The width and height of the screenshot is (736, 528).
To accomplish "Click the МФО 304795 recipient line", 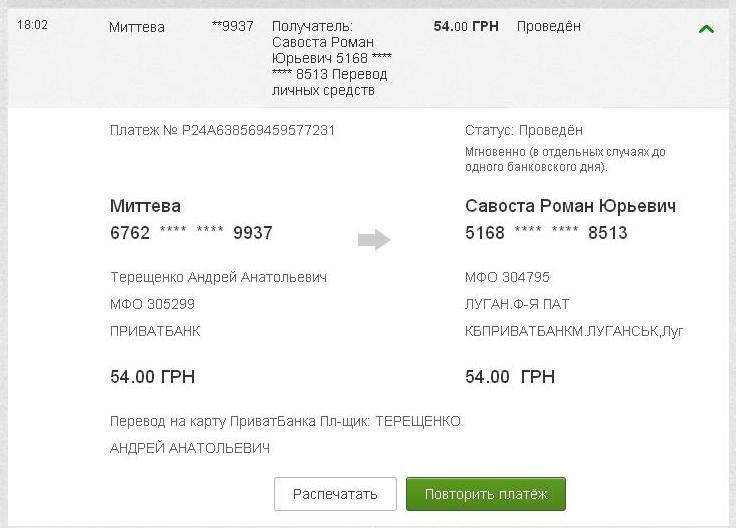I will [507, 277].
